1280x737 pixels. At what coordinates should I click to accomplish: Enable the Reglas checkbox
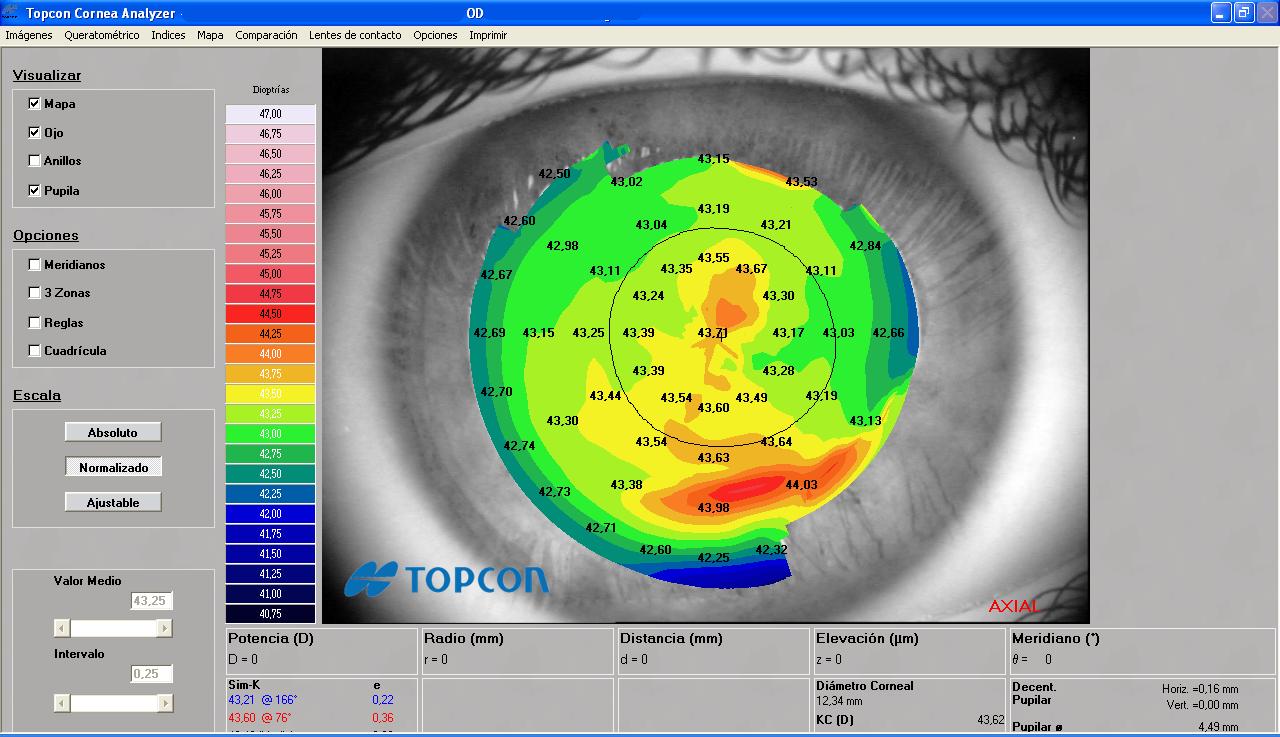click(x=35, y=323)
